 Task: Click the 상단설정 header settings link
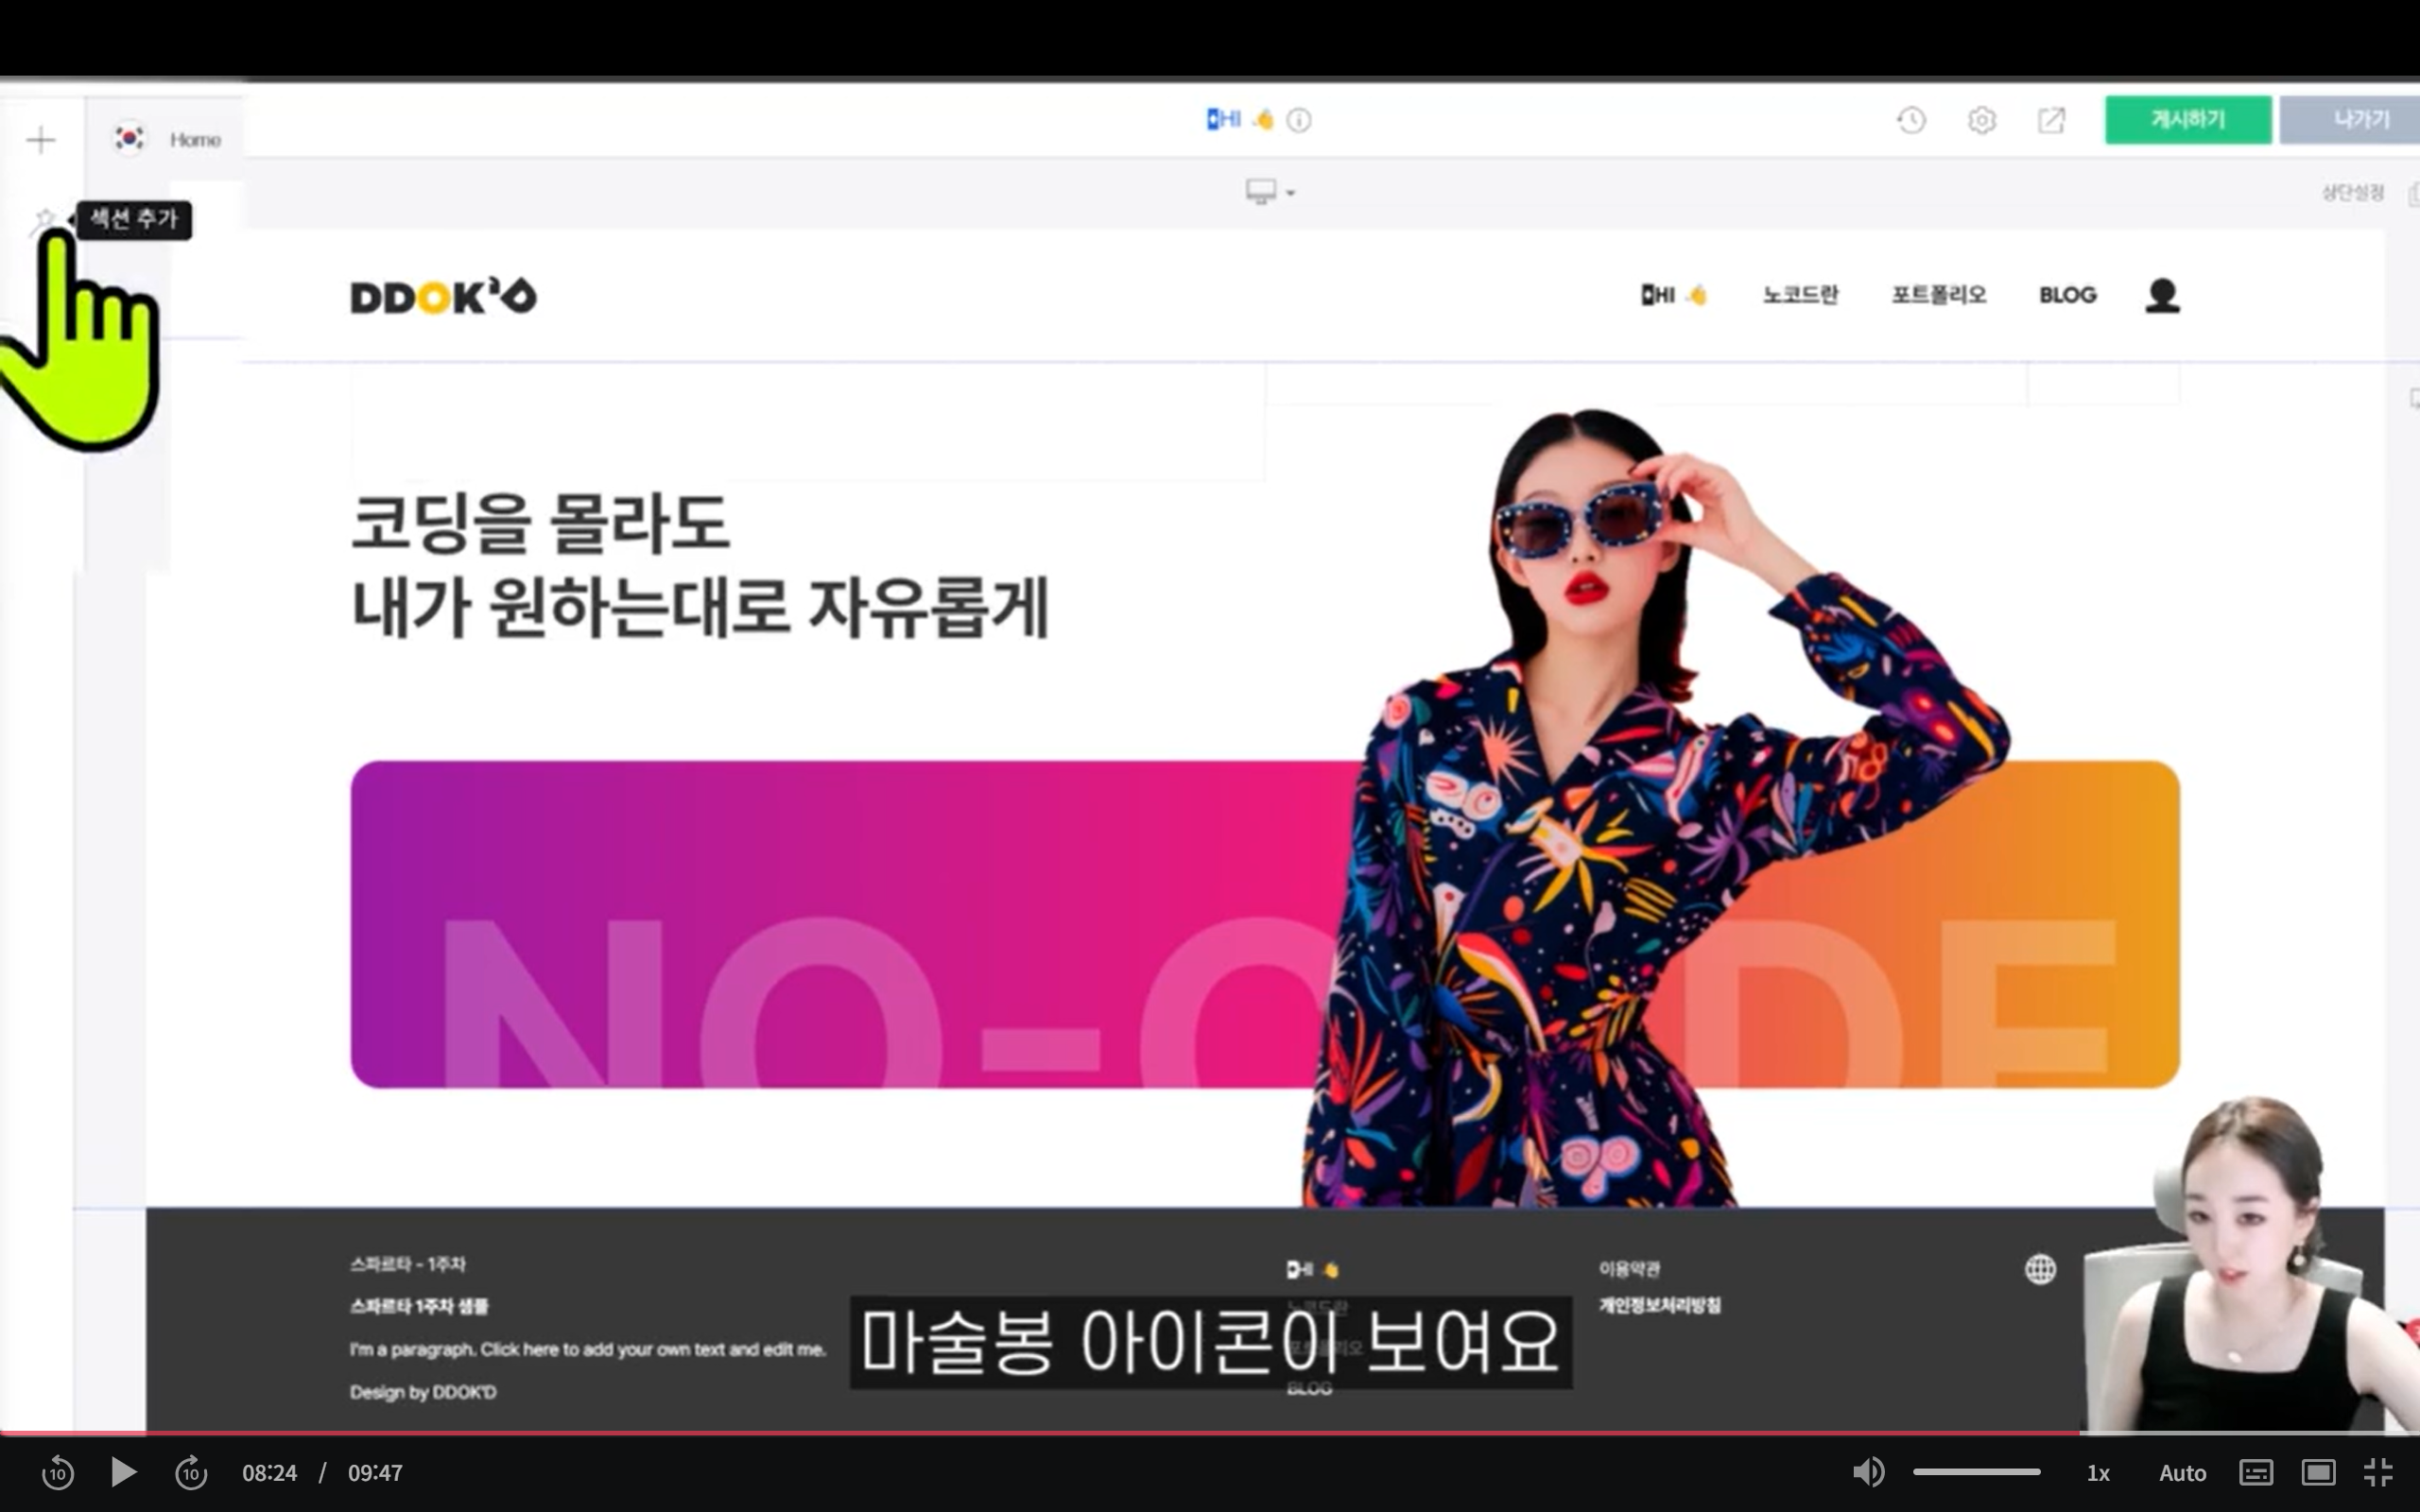click(x=2352, y=192)
